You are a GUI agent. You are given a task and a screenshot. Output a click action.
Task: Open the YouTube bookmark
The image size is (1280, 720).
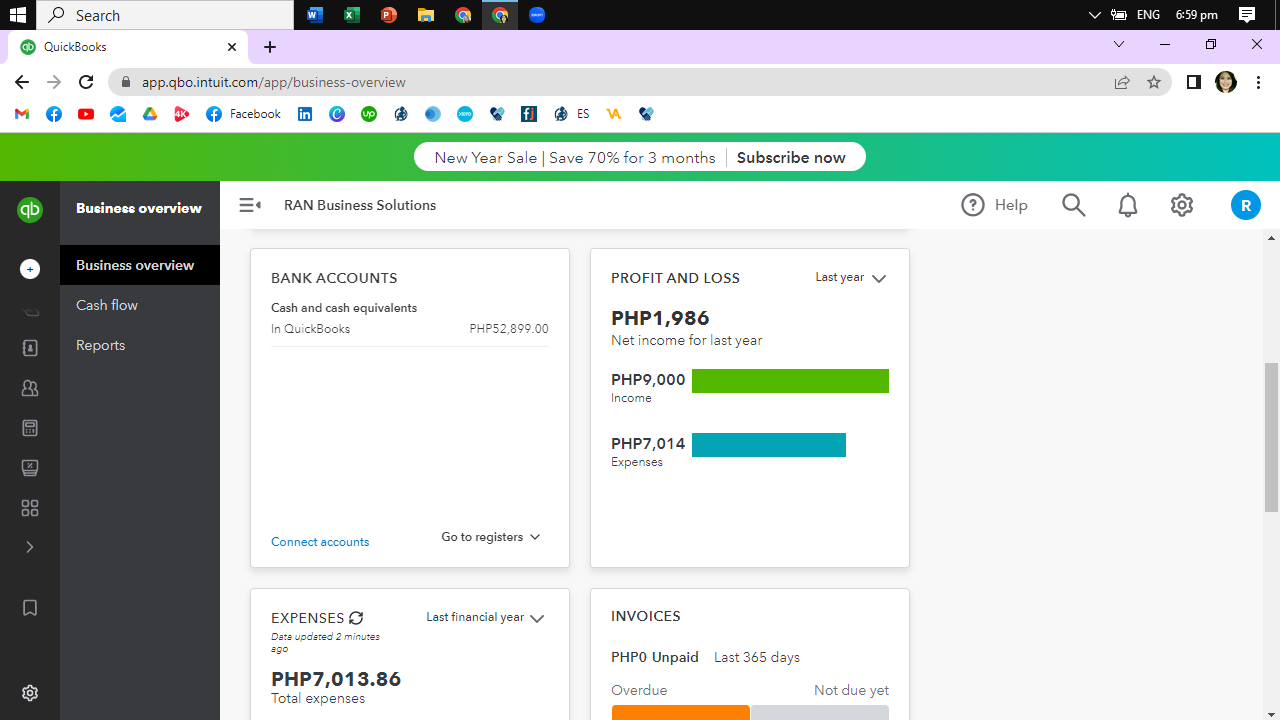(x=86, y=114)
